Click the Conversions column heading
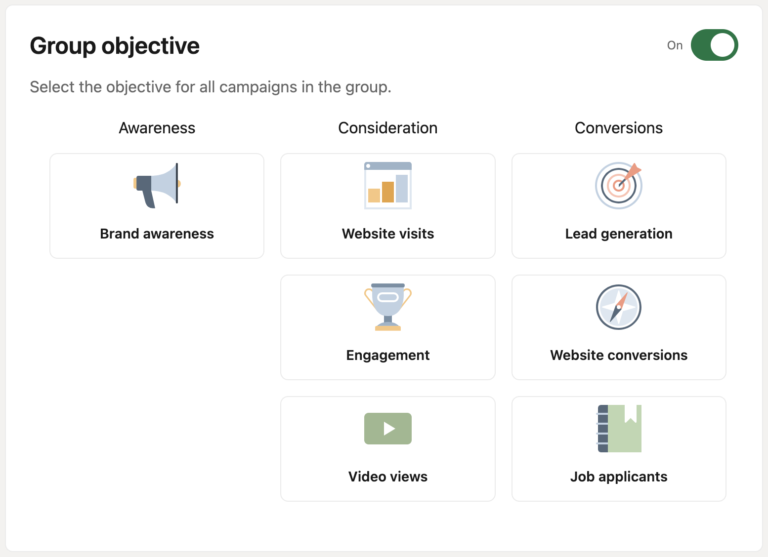 [x=619, y=128]
